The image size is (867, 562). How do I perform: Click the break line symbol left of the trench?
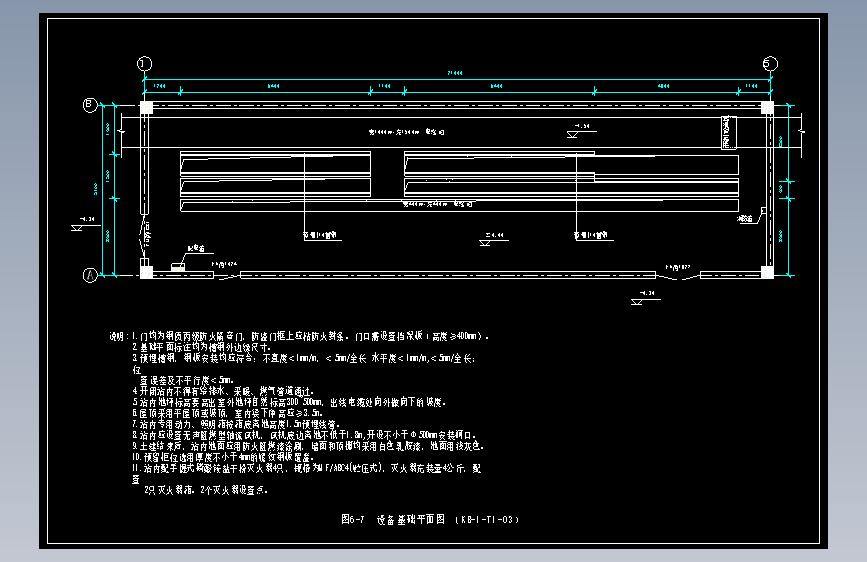(122, 132)
